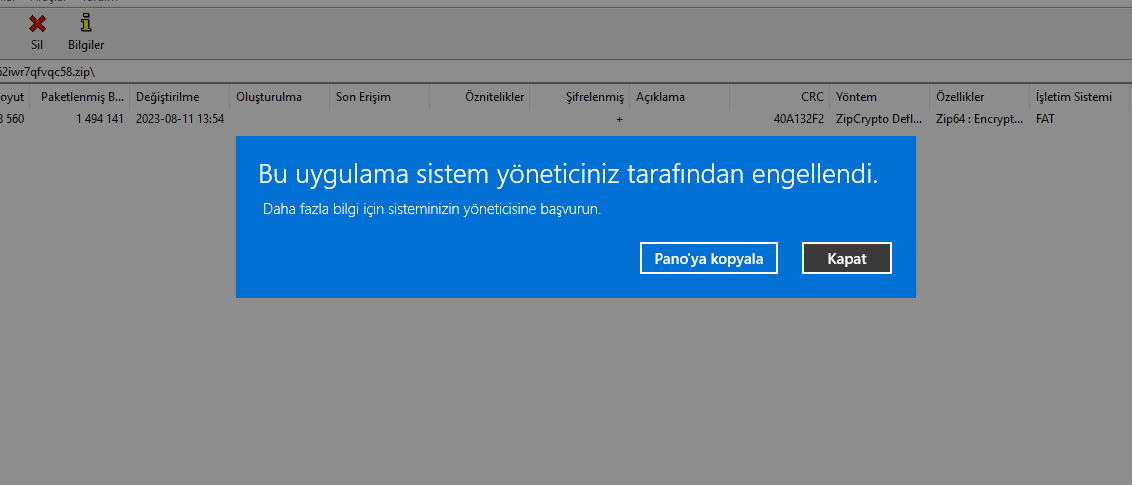
Task: Click CRC value 40A132F2
Action: pos(798,119)
